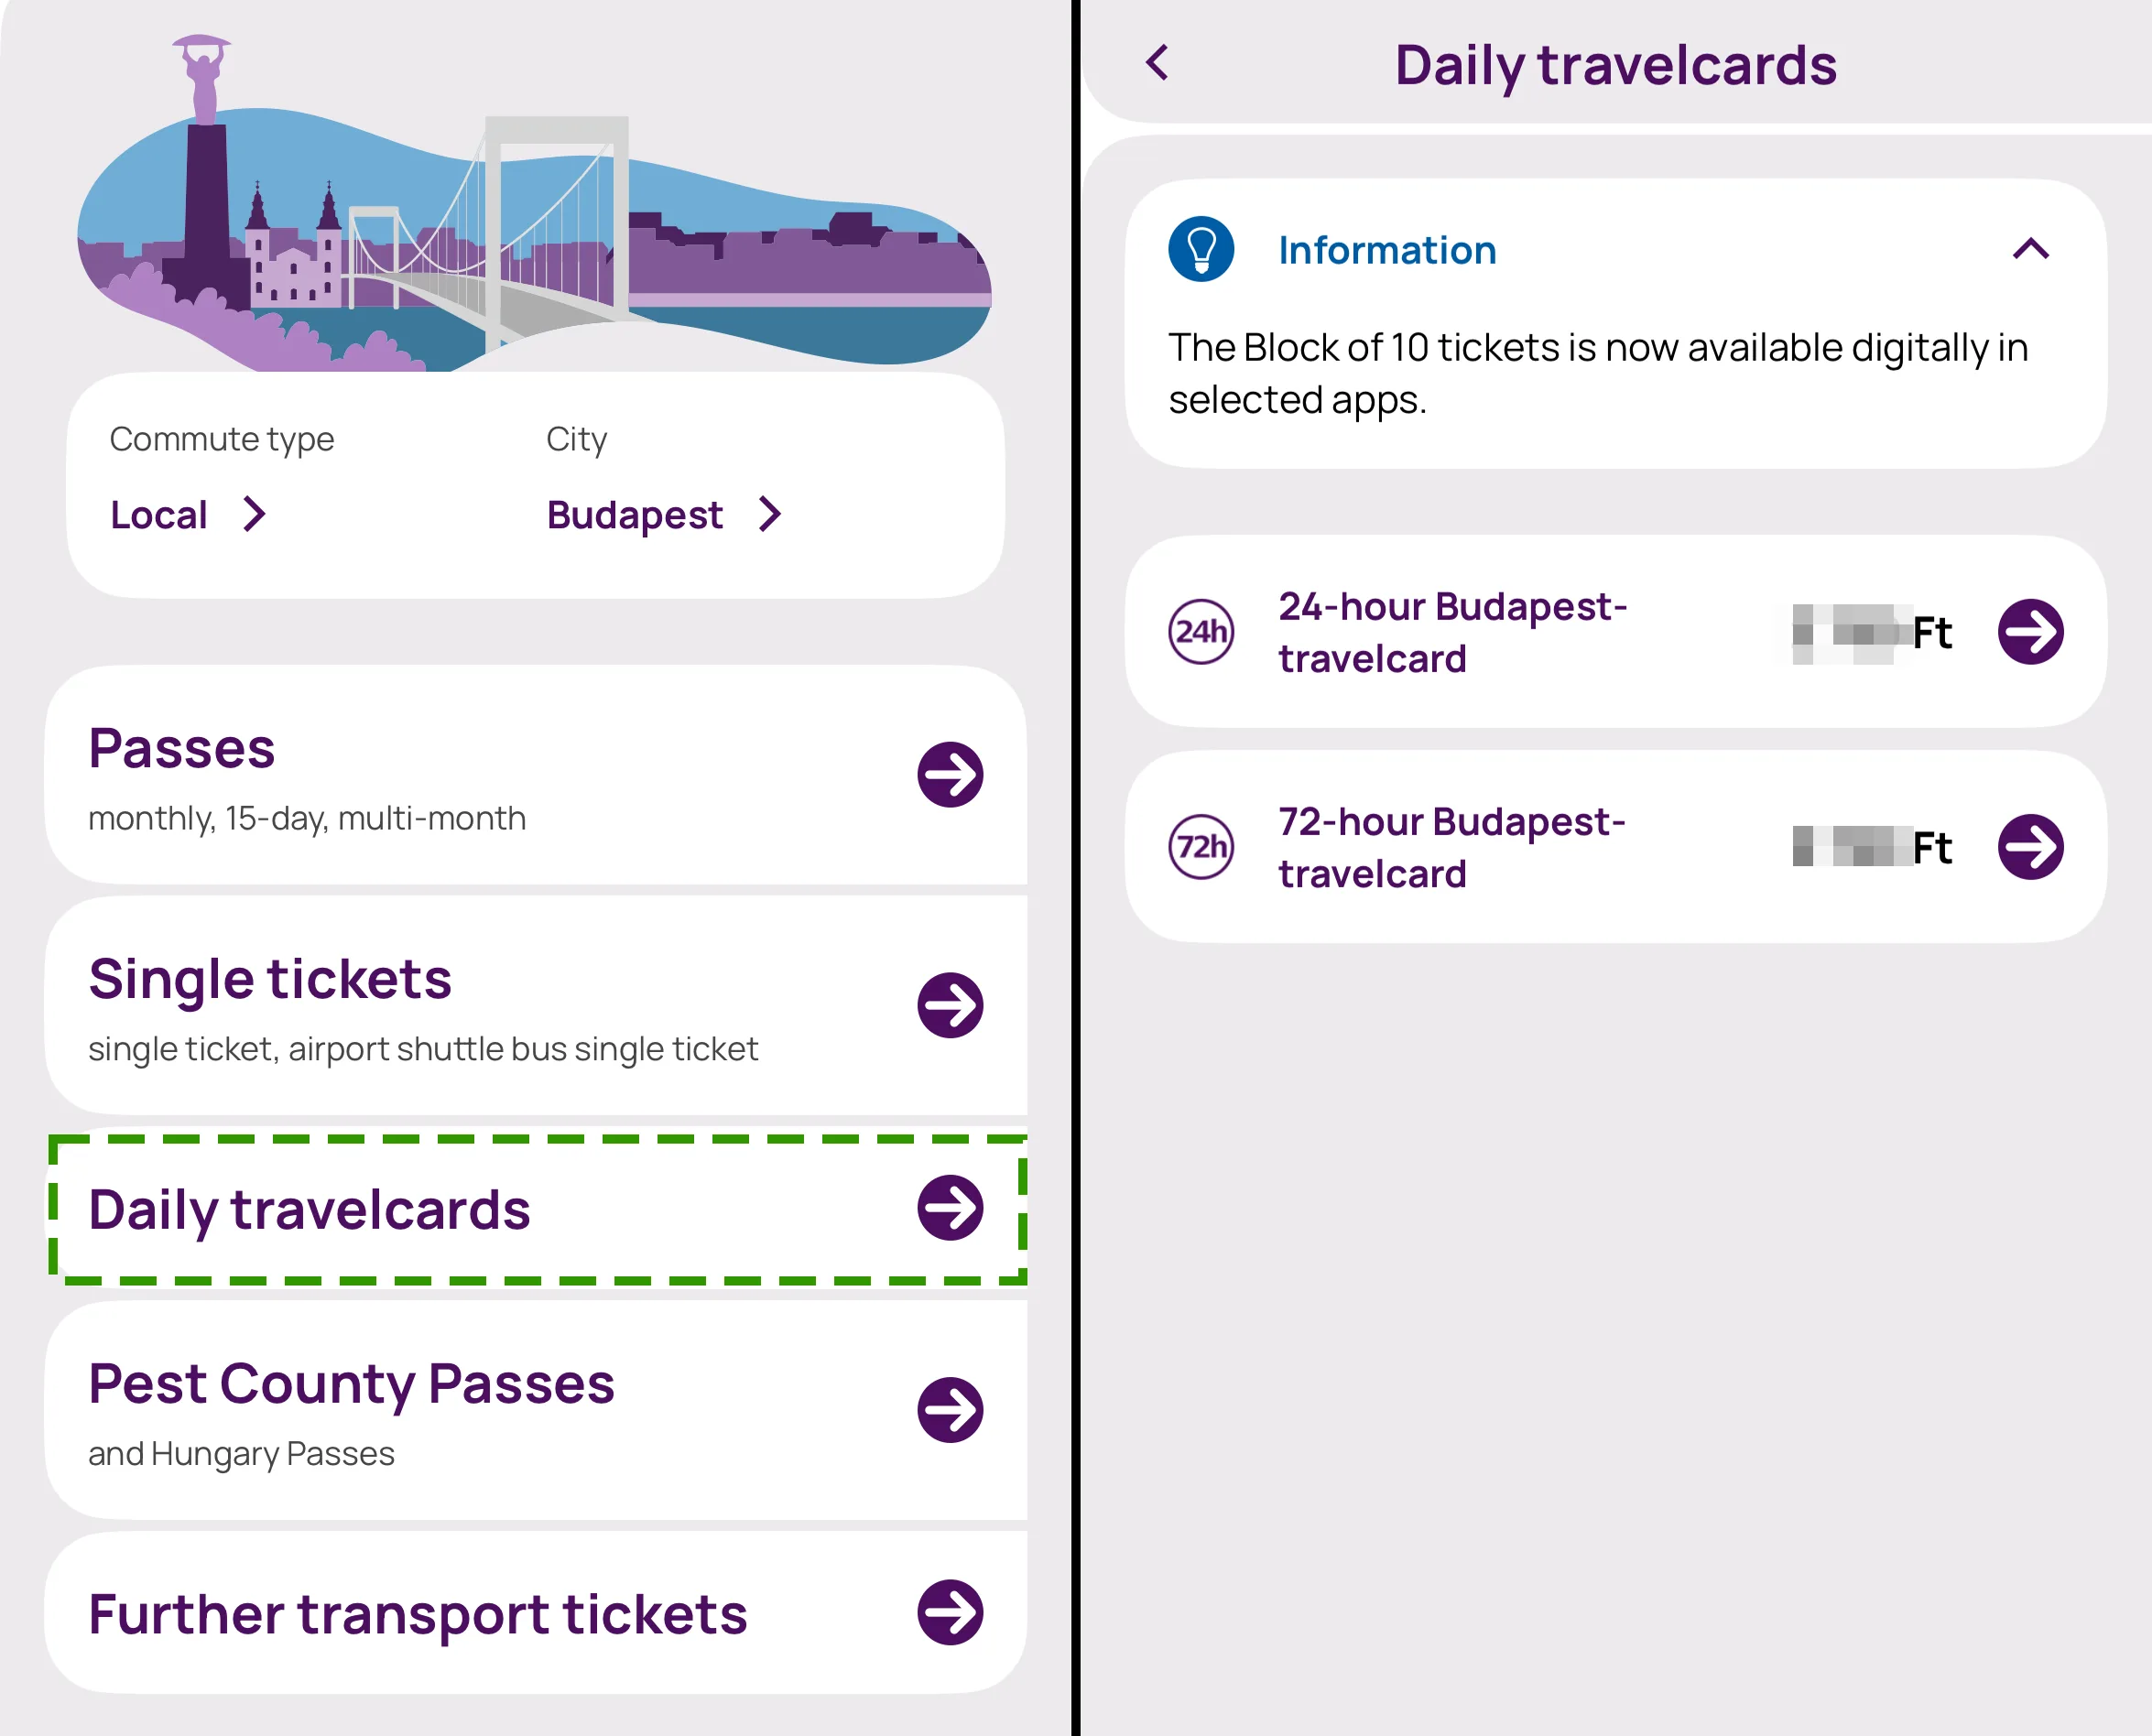Tap the arrow button for 24-hour travelcard
Screen dimensions: 2152x1736
2030,631
